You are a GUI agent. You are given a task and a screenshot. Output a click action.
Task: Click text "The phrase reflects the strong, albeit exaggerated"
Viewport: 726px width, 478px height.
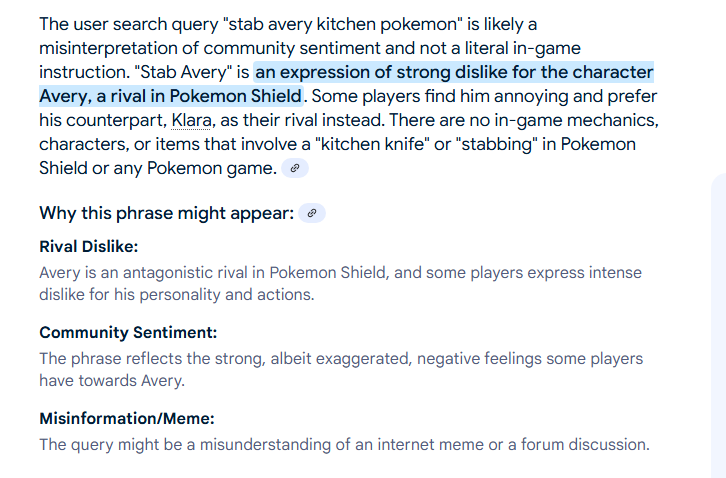pos(225,358)
